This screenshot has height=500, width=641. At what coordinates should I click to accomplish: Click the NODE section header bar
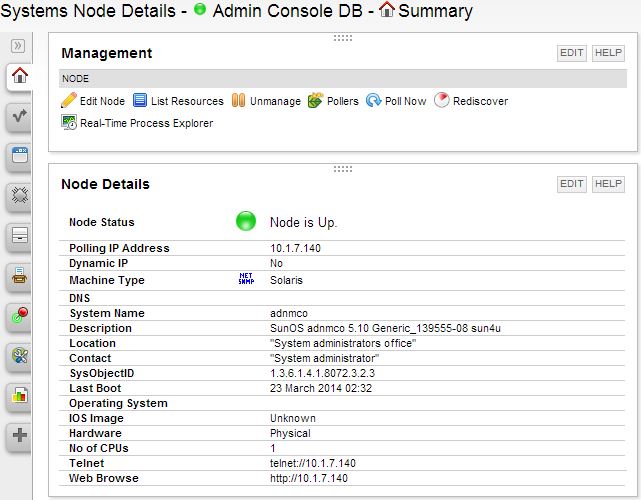(343, 78)
